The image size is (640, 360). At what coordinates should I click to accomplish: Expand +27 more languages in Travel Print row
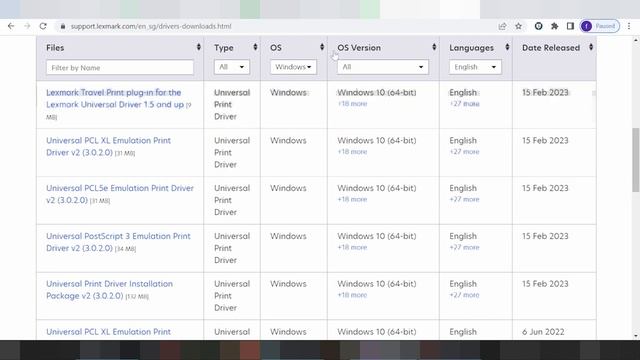464,104
